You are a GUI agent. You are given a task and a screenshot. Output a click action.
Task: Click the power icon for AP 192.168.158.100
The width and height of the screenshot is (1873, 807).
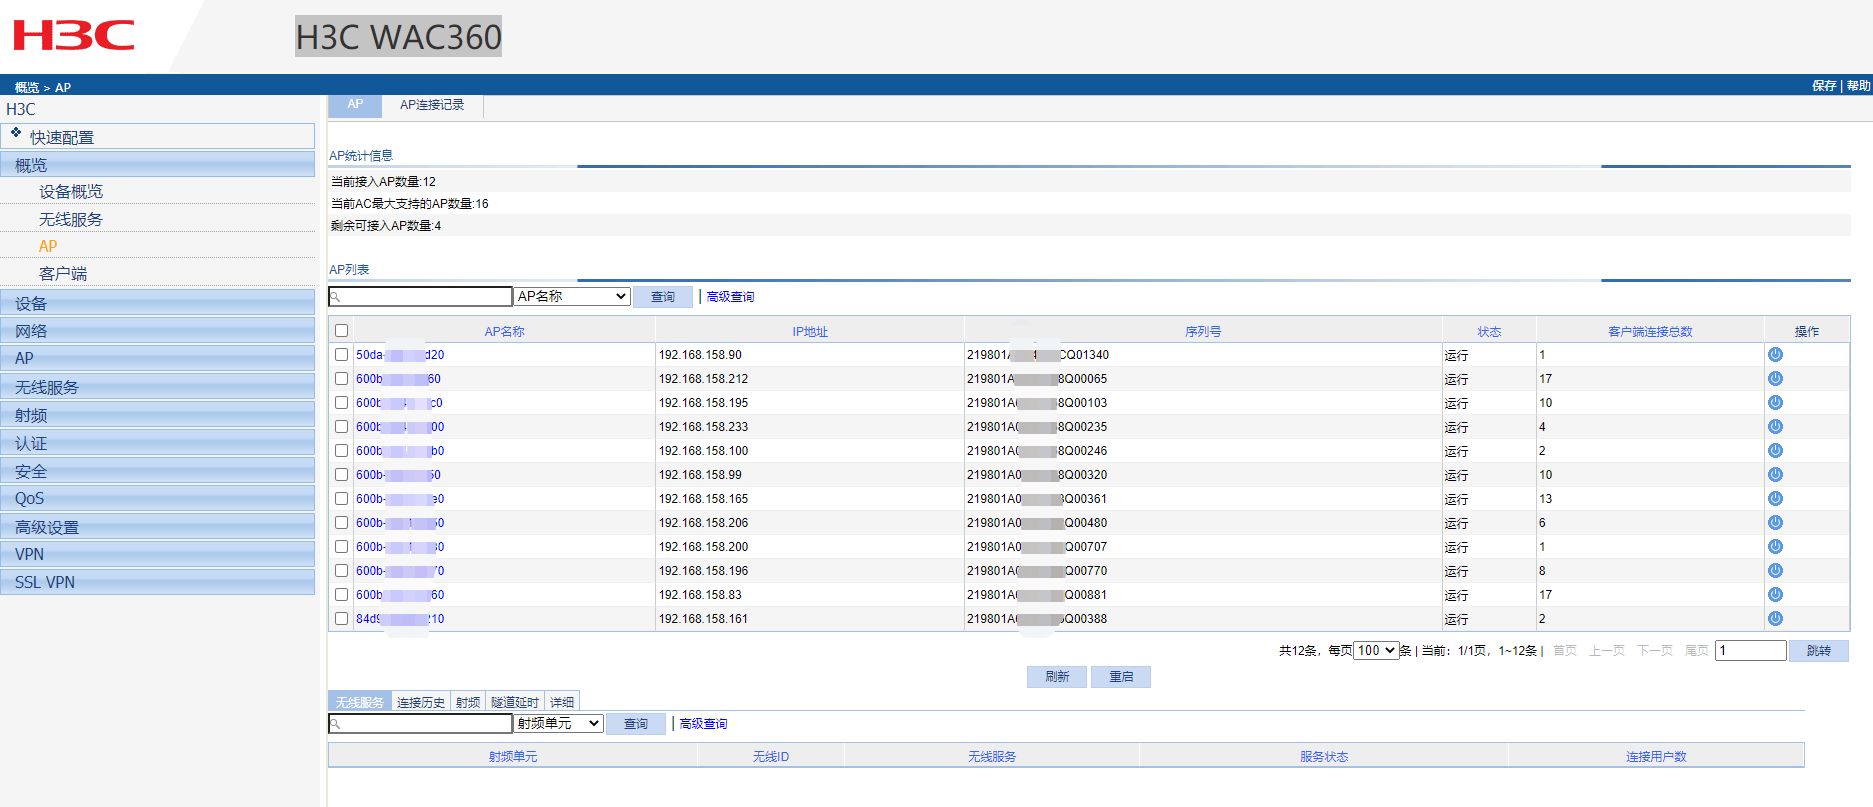point(1775,451)
